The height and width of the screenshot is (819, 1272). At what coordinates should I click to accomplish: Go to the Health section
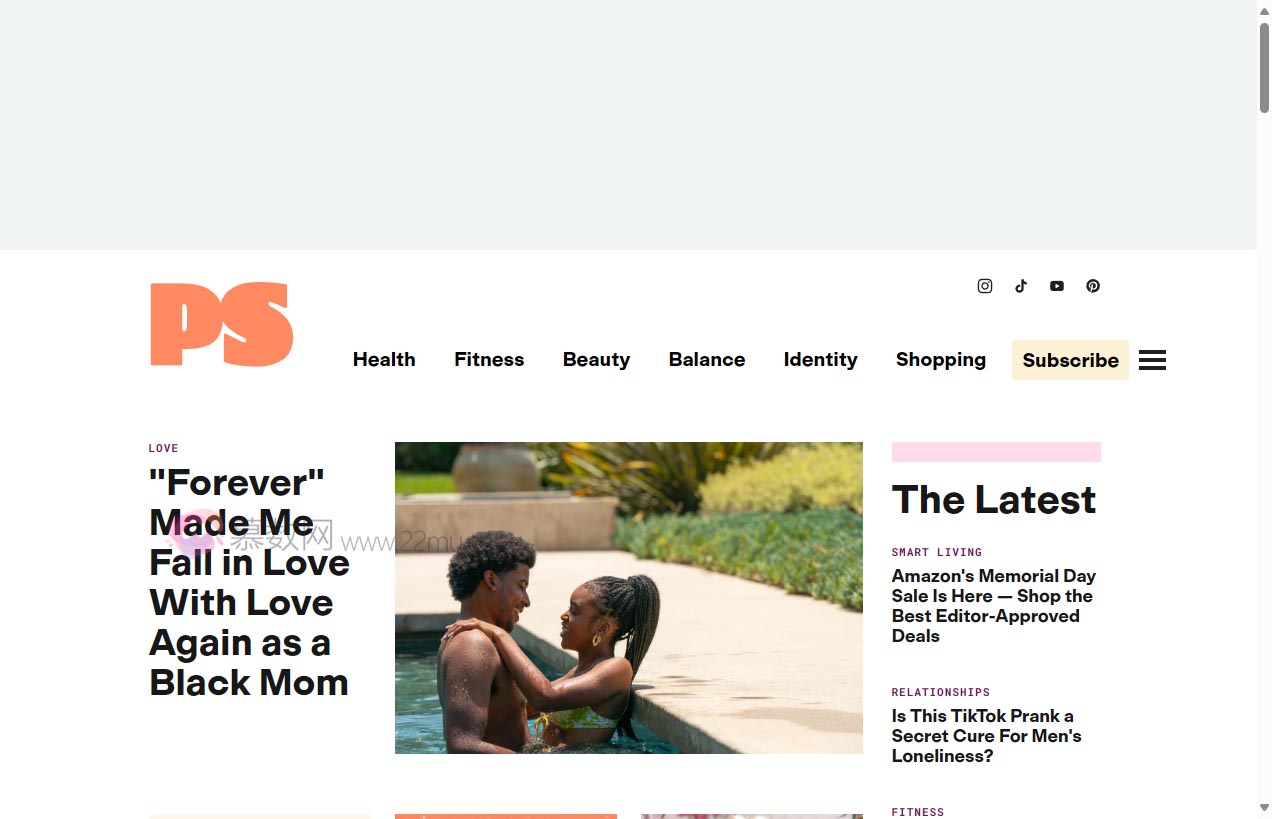(x=384, y=360)
